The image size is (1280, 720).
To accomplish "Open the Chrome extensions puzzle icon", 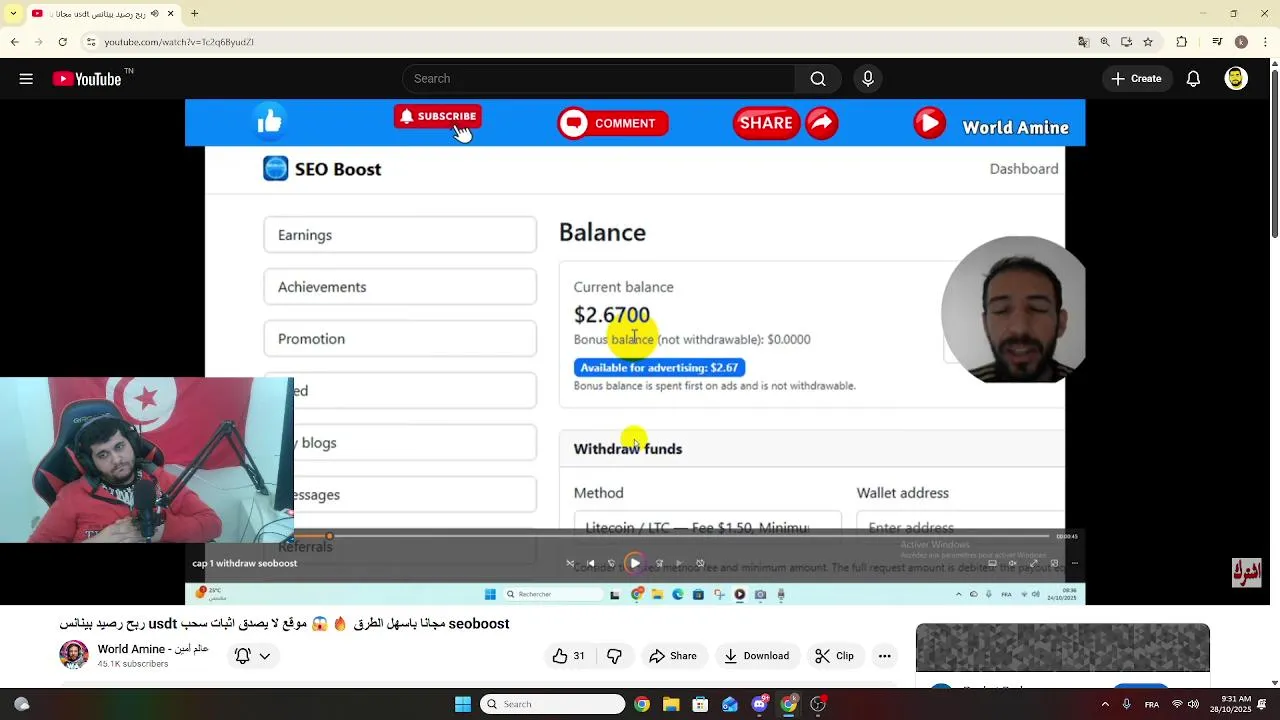I will (x=1182, y=42).
